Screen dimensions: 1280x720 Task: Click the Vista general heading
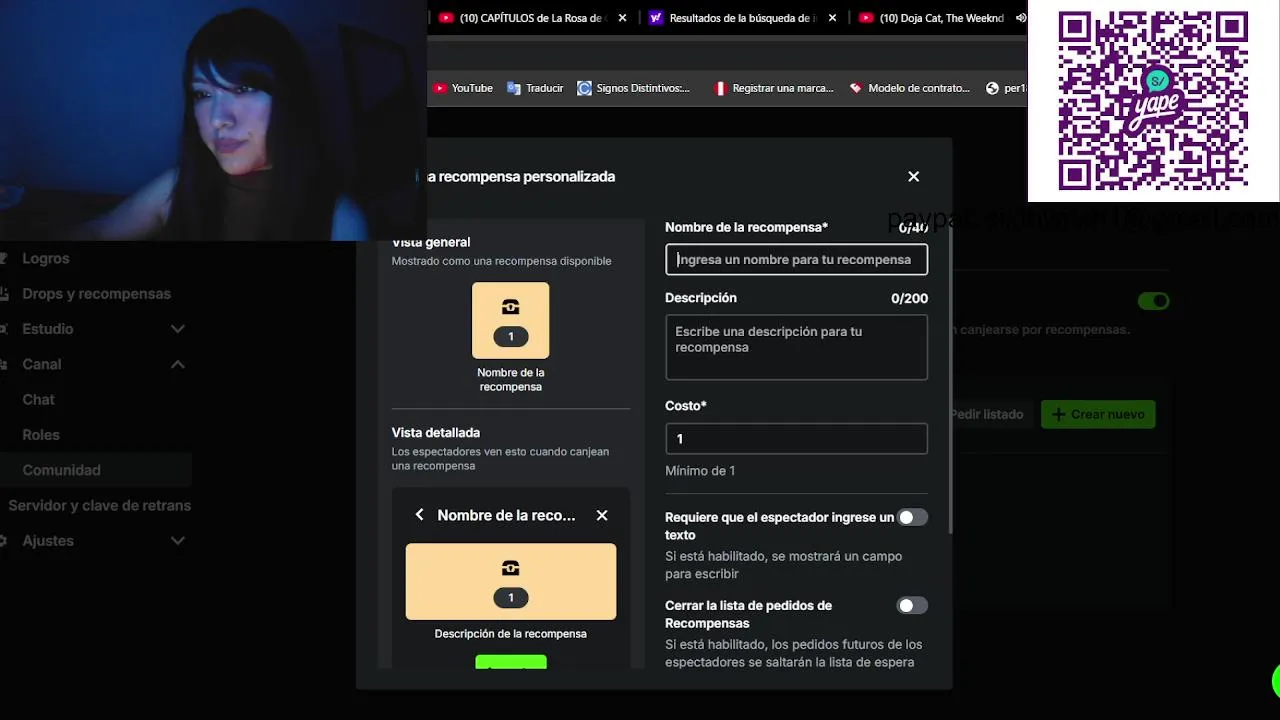point(431,242)
